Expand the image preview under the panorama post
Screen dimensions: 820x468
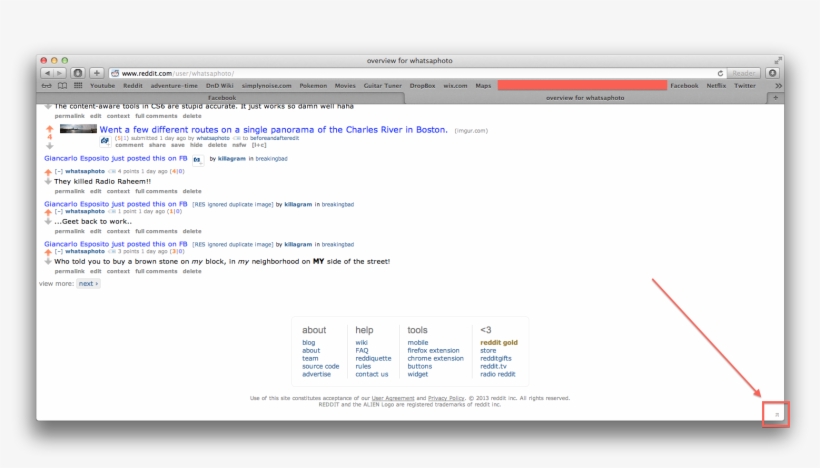point(105,141)
